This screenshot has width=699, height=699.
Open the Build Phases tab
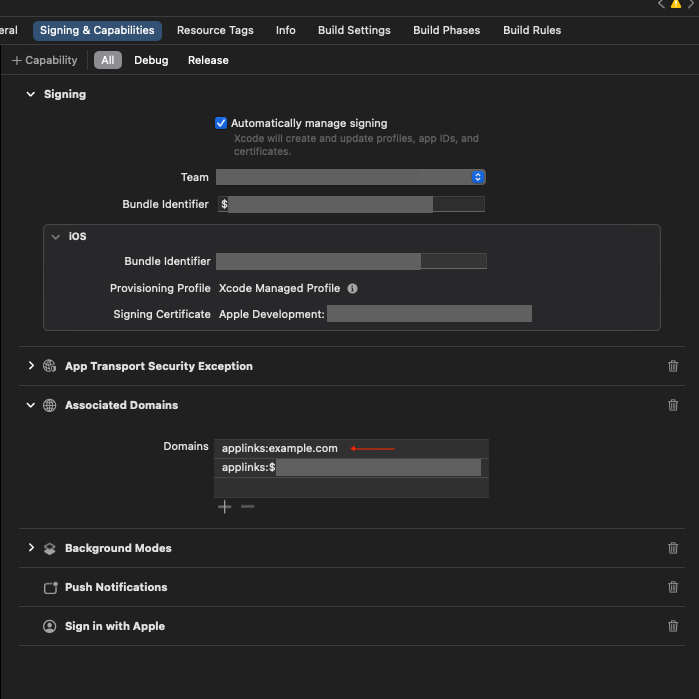coord(446,30)
